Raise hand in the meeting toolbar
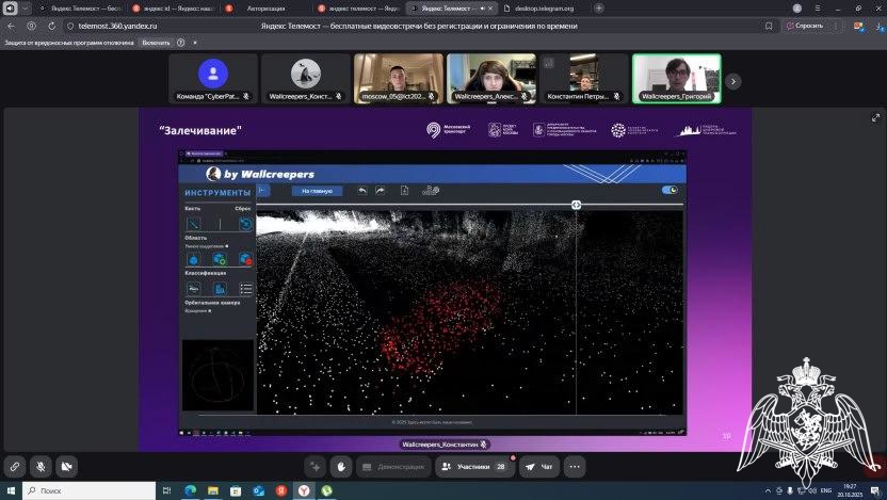887x500 pixels. (x=342, y=467)
